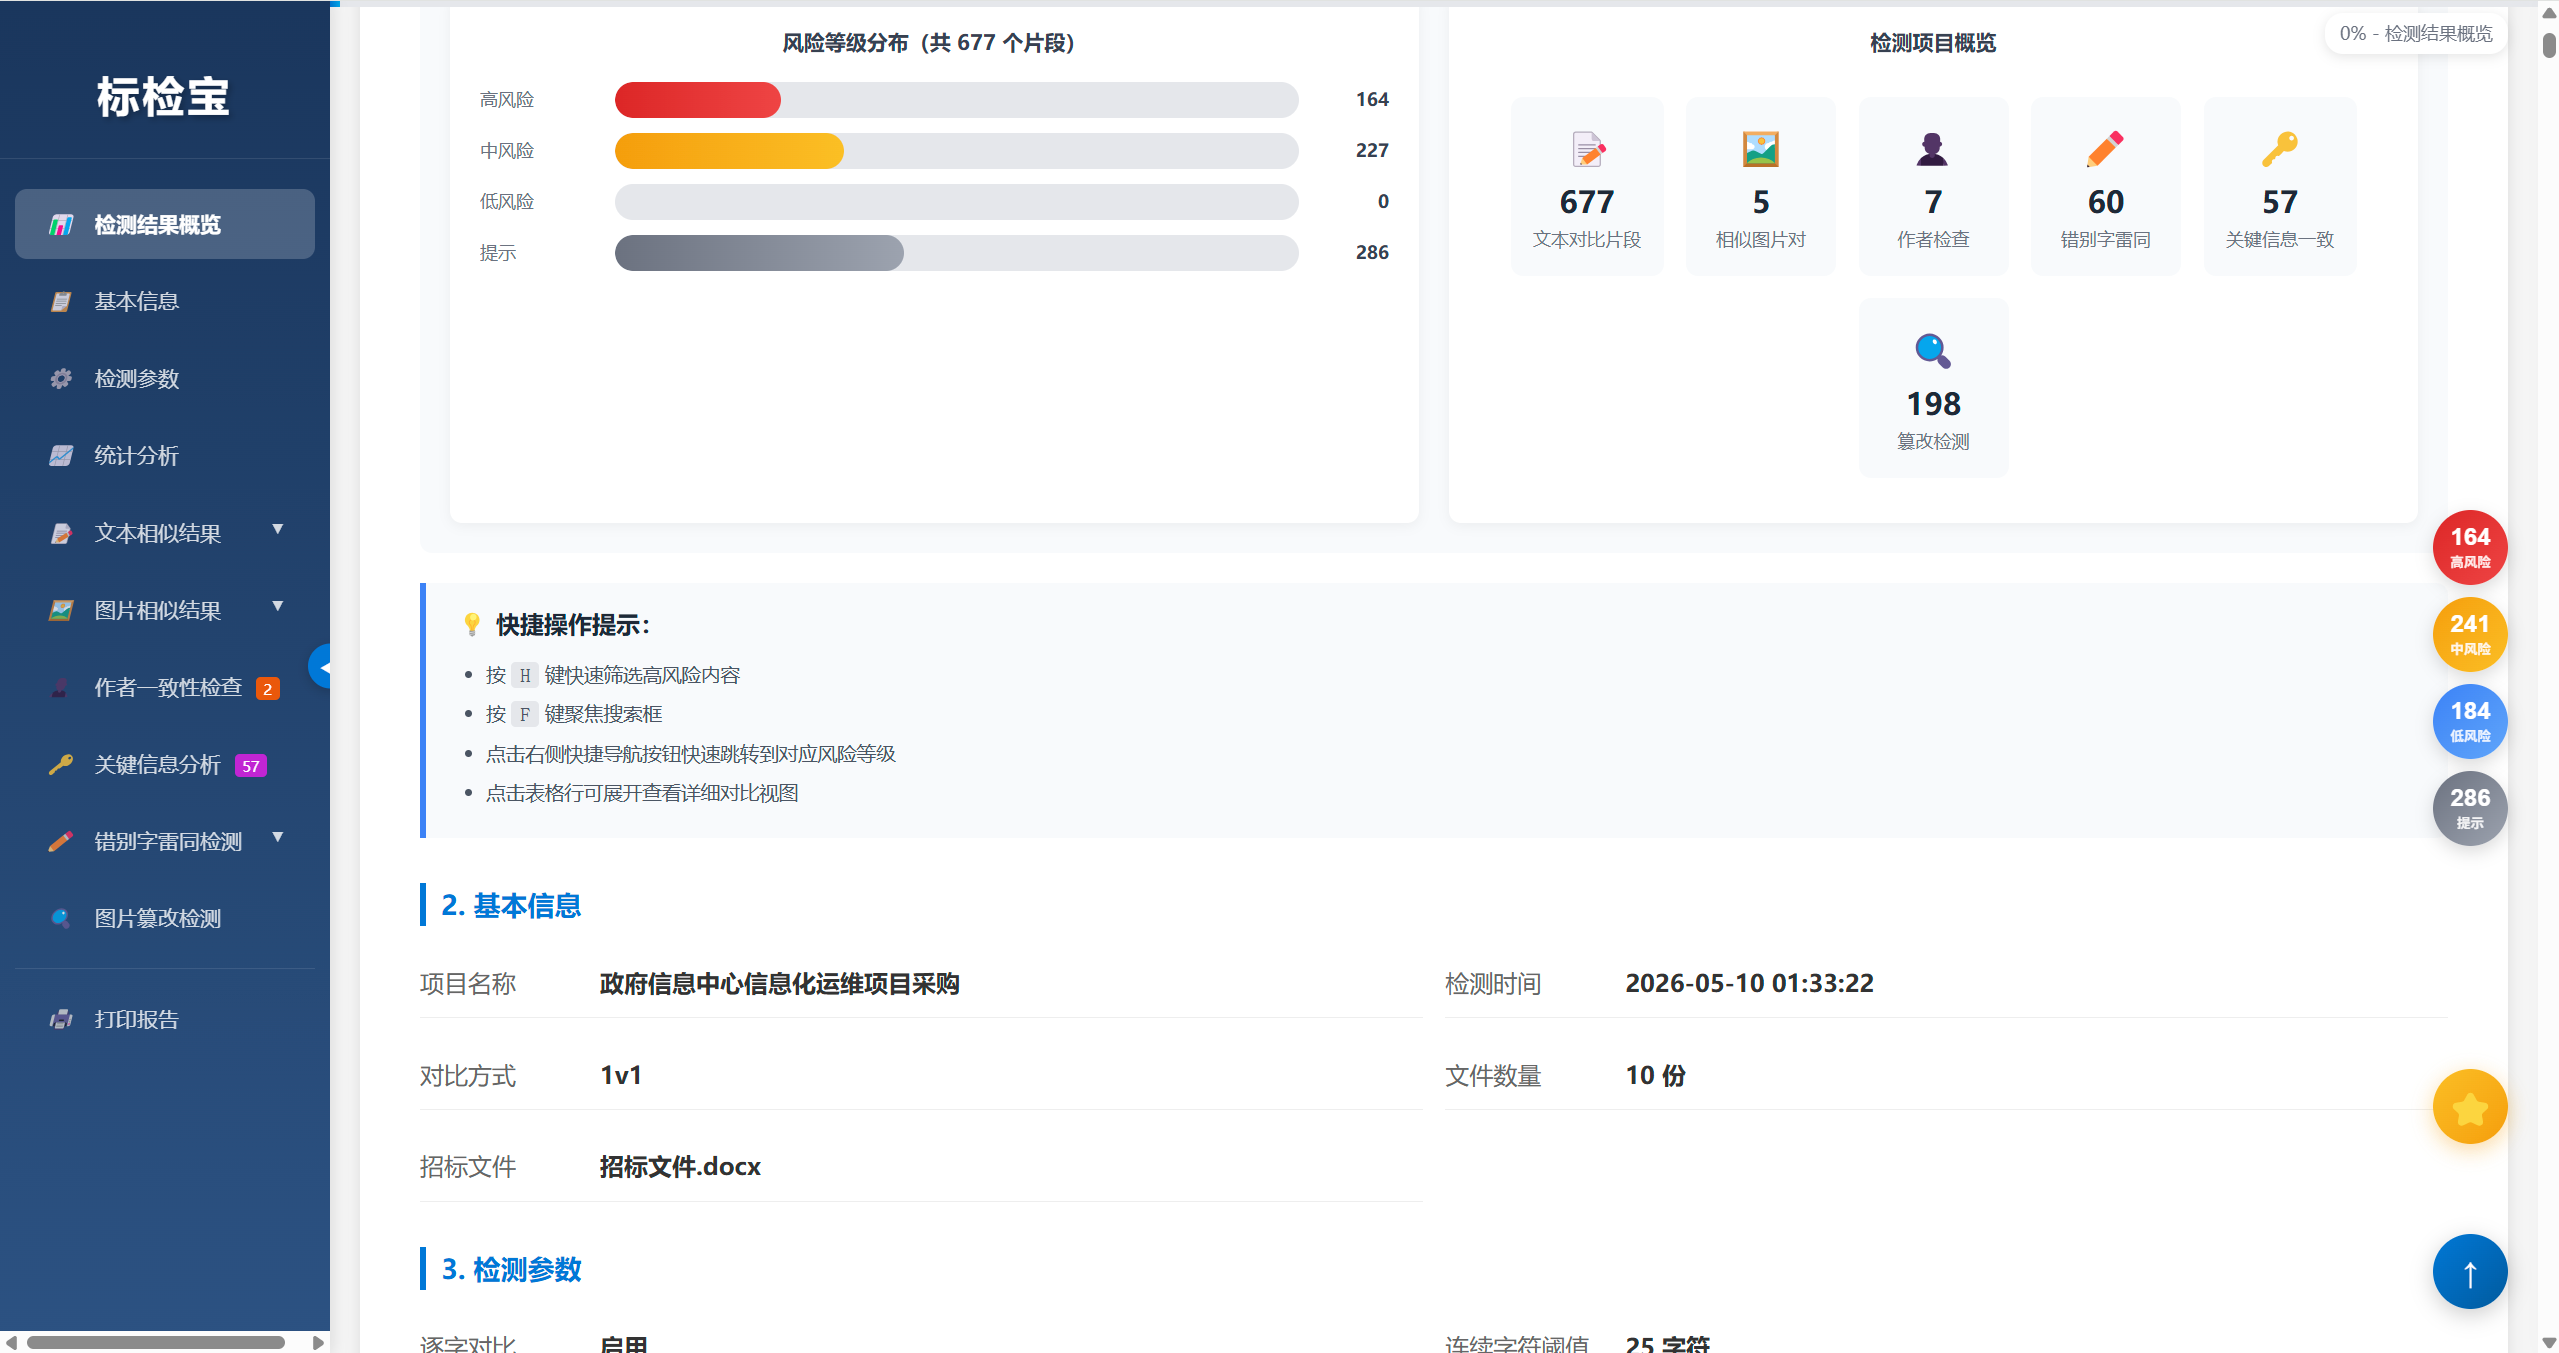This screenshot has height=1353, width=2559.
Task: Click the 风险等级分布 chart title
Action: pos(928,43)
